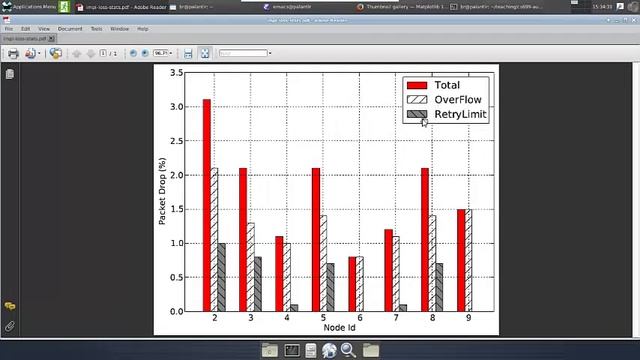Open the home folder icon in dock
Image resolution: width=640 pixels, height=360 pixels.
click(269, 350)
